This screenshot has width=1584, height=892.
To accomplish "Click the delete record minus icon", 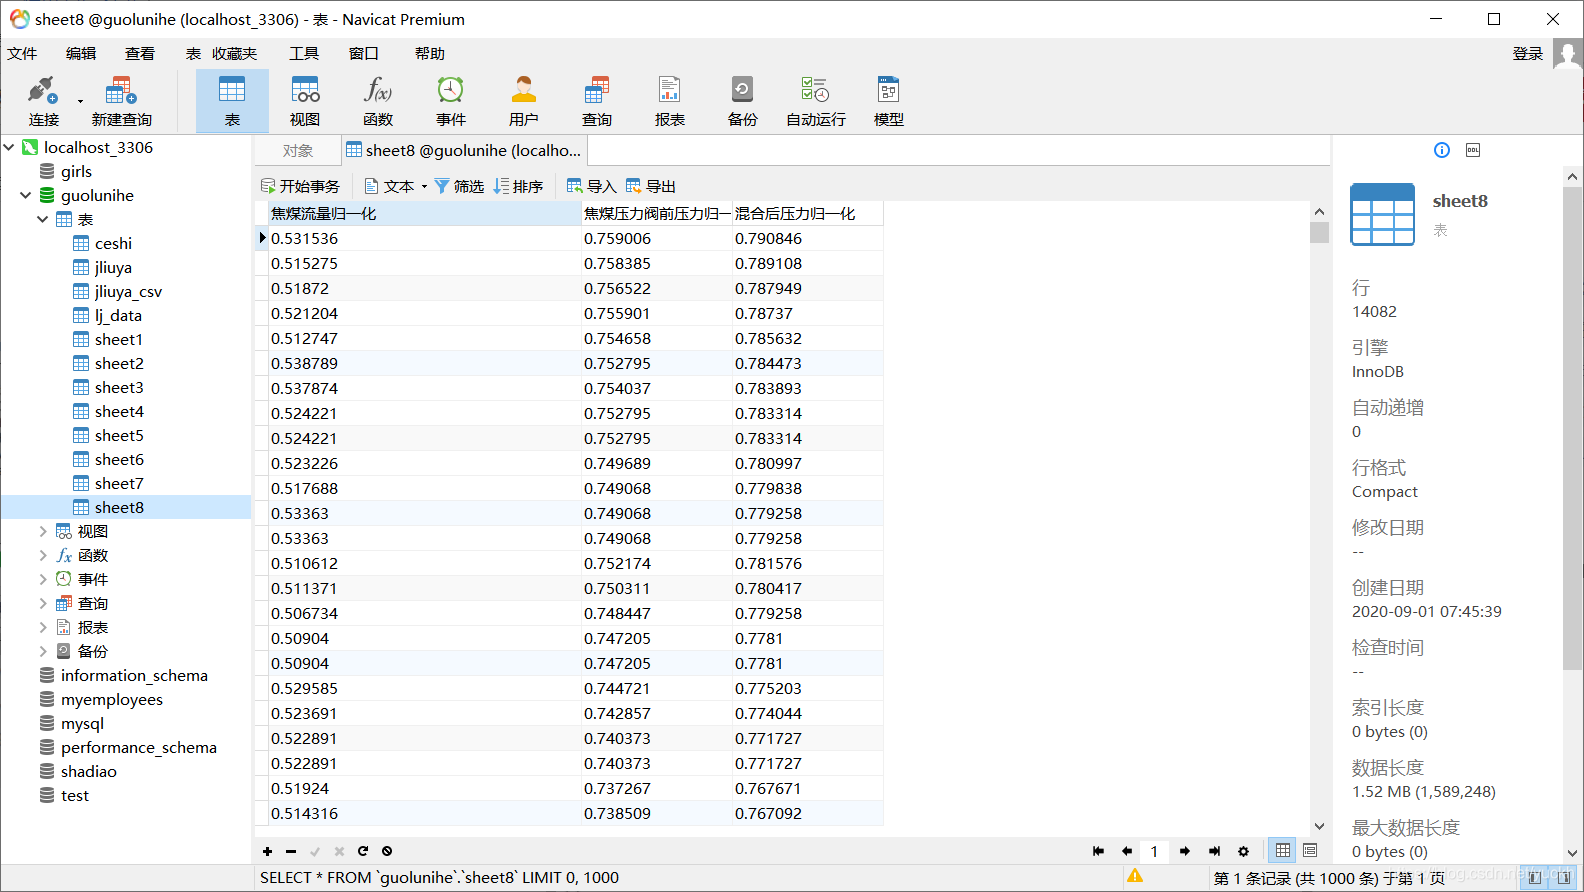I will pos(291,852).
